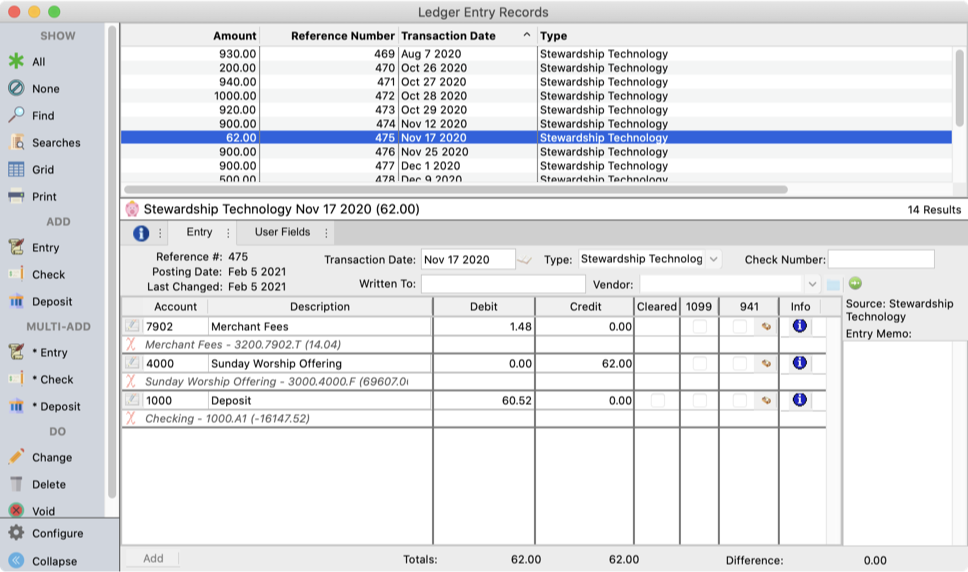The image size is (968, 572).
Task: Click the Written To input field
Action: [503, 284]
